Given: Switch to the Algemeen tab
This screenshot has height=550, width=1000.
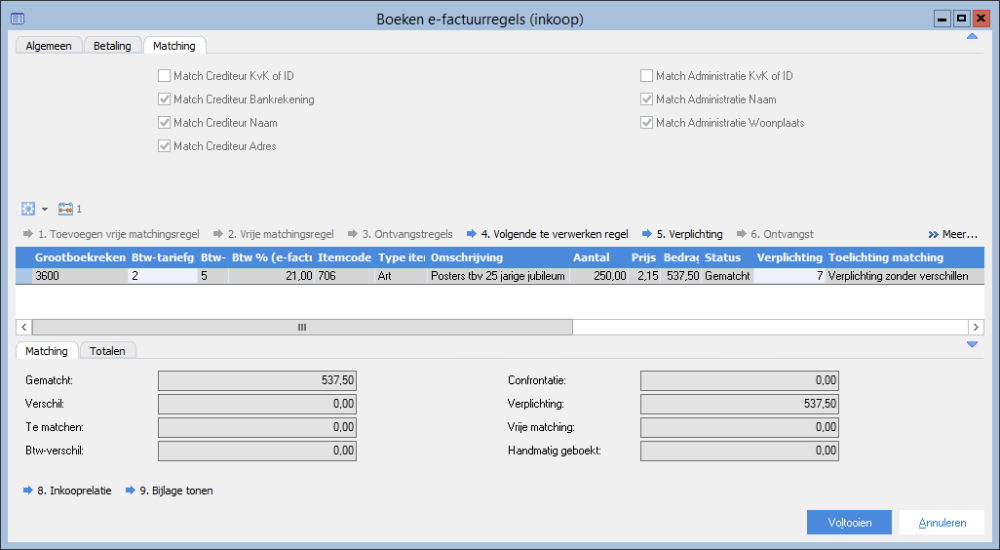Looking at the screenshot, I should click(x=48, y=46).
